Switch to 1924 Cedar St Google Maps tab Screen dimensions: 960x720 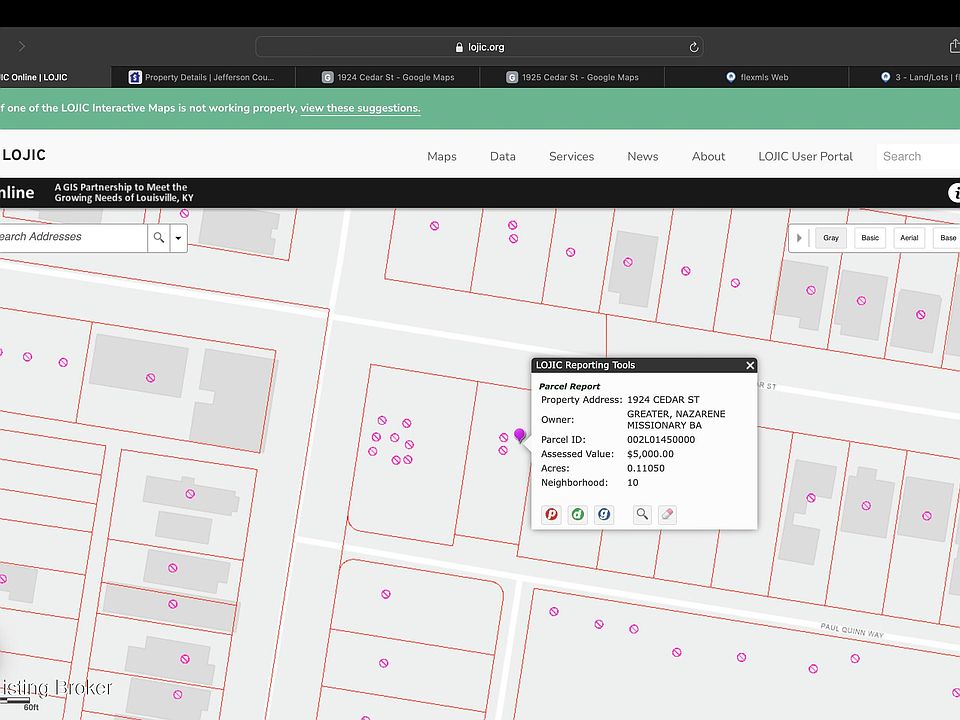[388, 77]
